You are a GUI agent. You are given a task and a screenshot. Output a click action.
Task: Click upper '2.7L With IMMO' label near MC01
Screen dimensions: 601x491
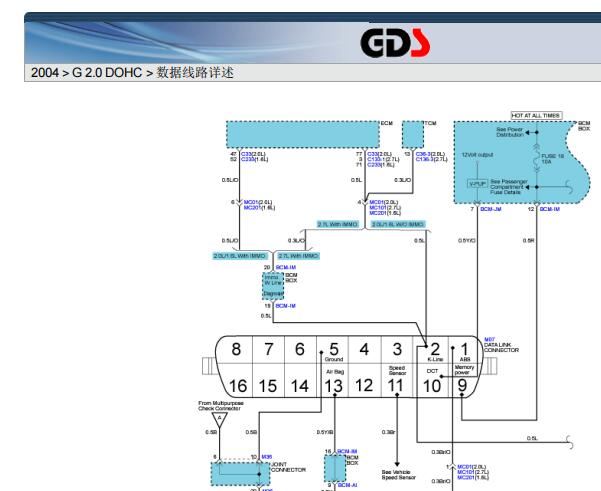[337, 224]
